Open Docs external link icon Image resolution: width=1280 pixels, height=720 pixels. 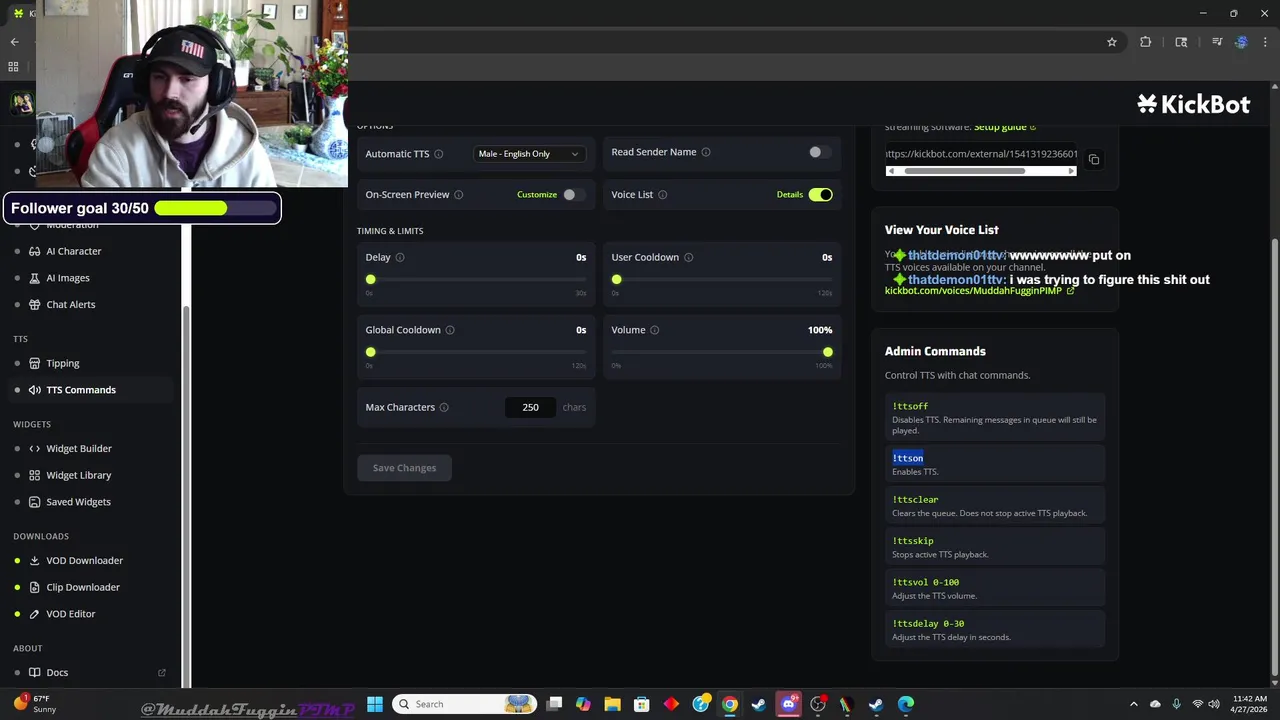tap(162, 673)
